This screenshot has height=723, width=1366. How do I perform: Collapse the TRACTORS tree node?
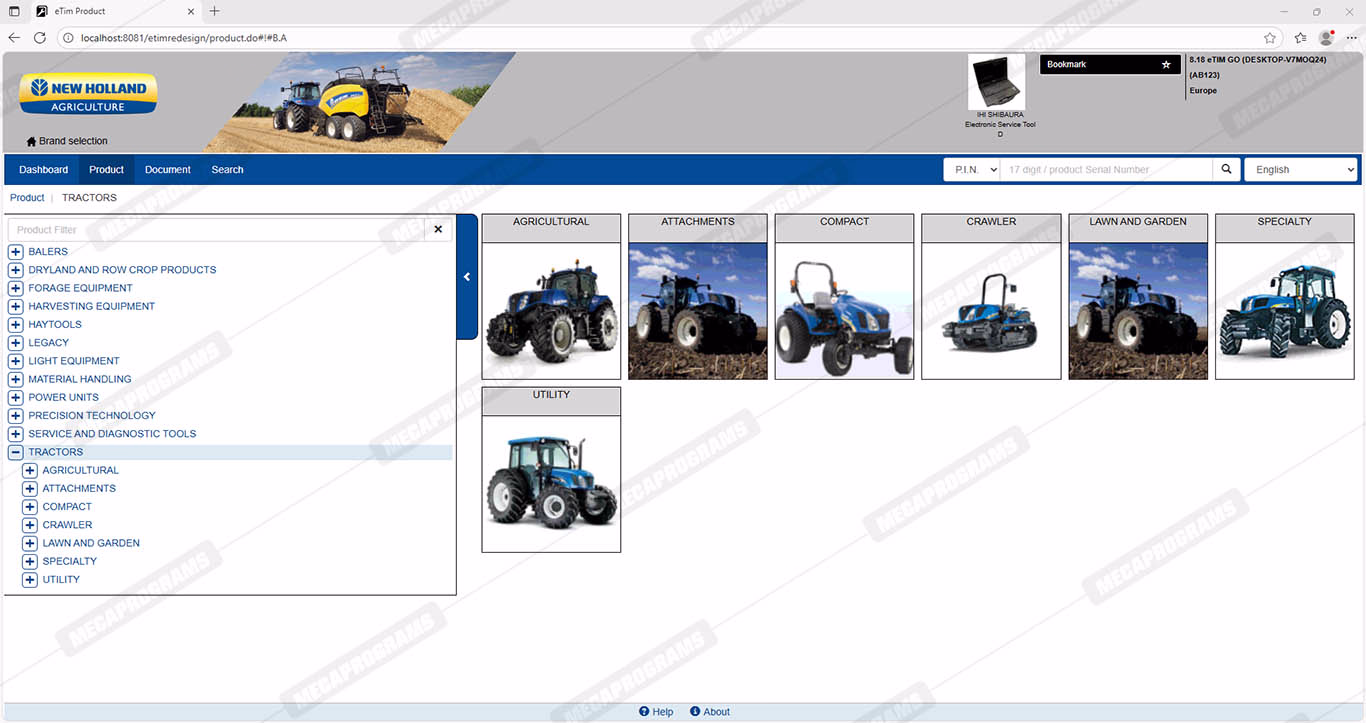coord(16,452)
